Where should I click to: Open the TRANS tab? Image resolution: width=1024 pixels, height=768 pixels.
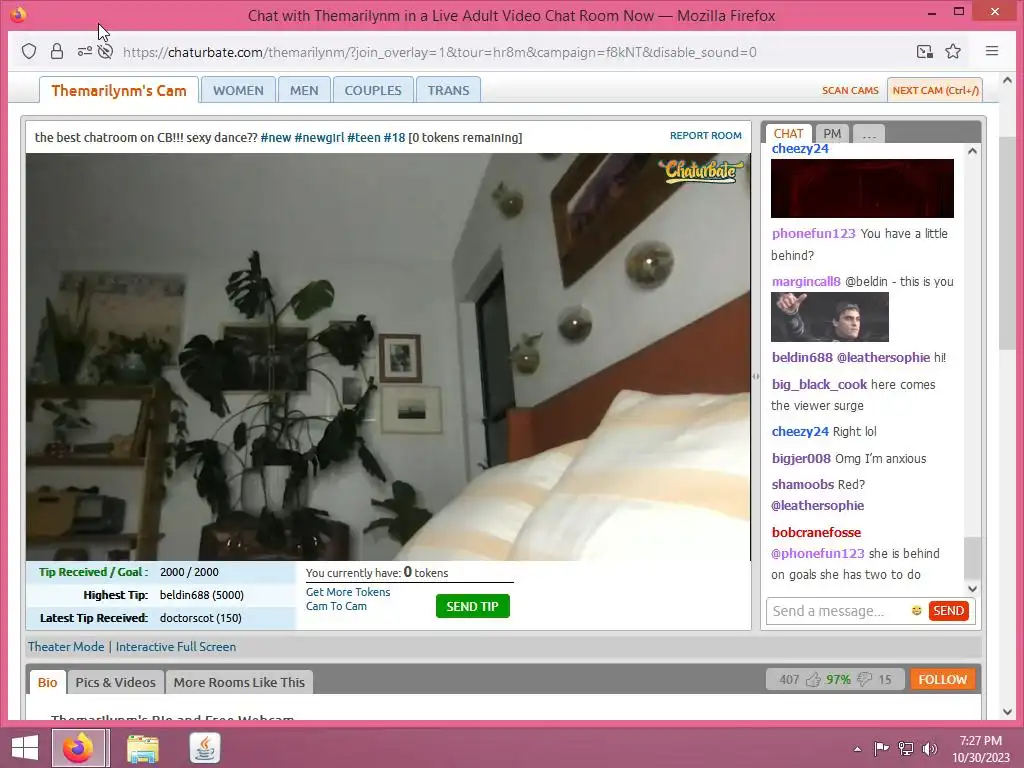click(x=449, y=90)
